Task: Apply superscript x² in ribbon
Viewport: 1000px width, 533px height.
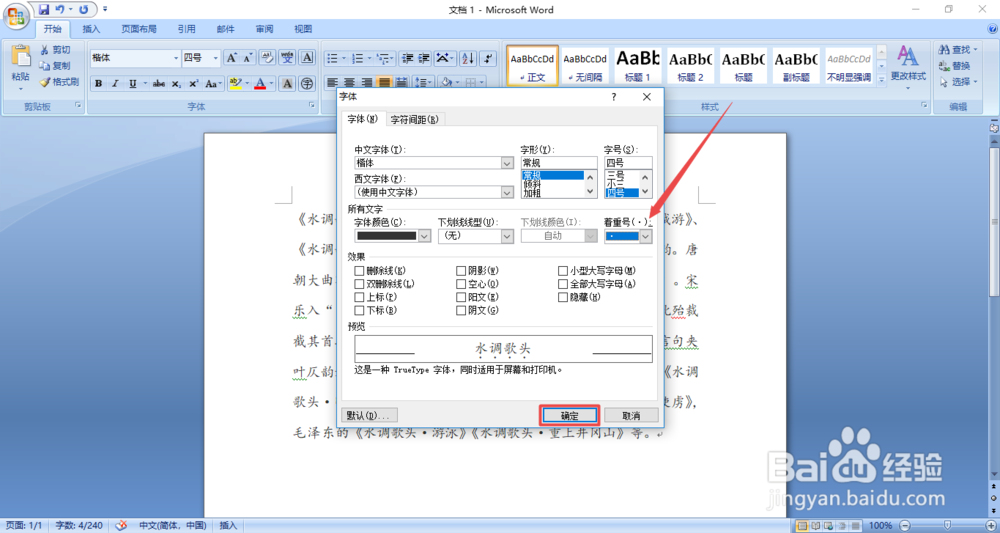Action: pyautogui.click(x=193, y=84)
